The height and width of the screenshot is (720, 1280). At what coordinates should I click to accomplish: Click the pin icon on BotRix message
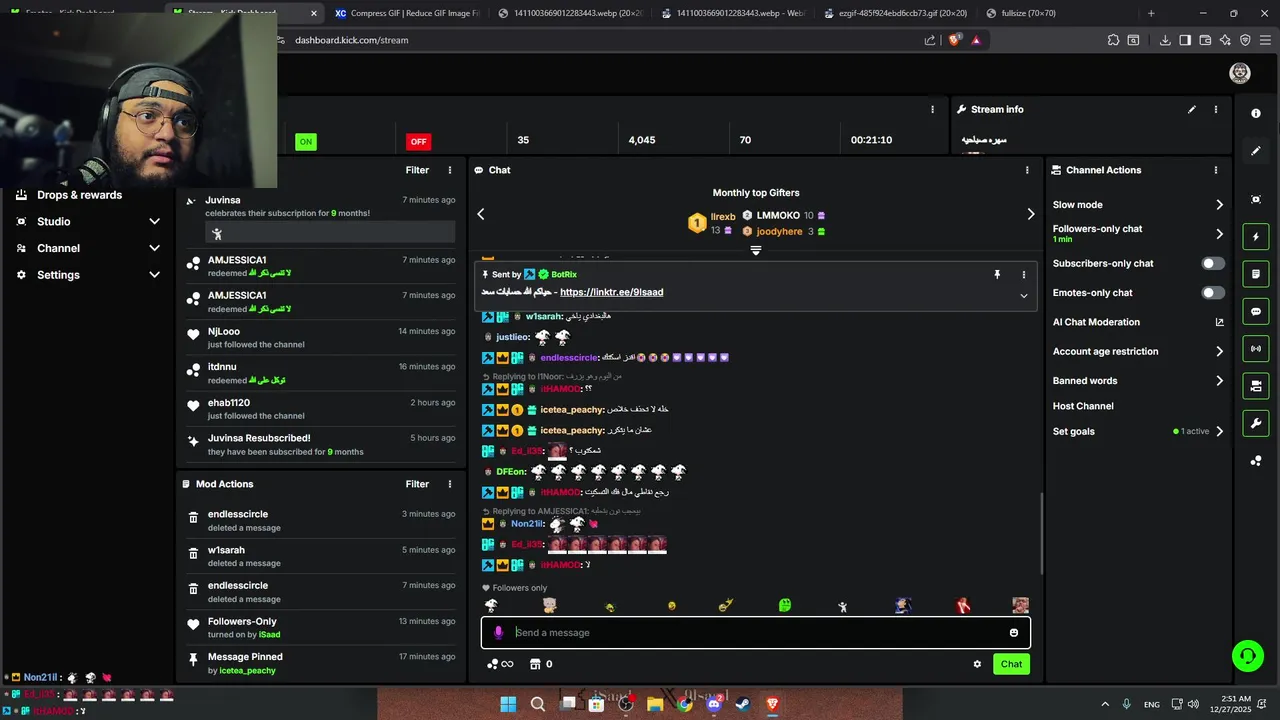point(997,274)
